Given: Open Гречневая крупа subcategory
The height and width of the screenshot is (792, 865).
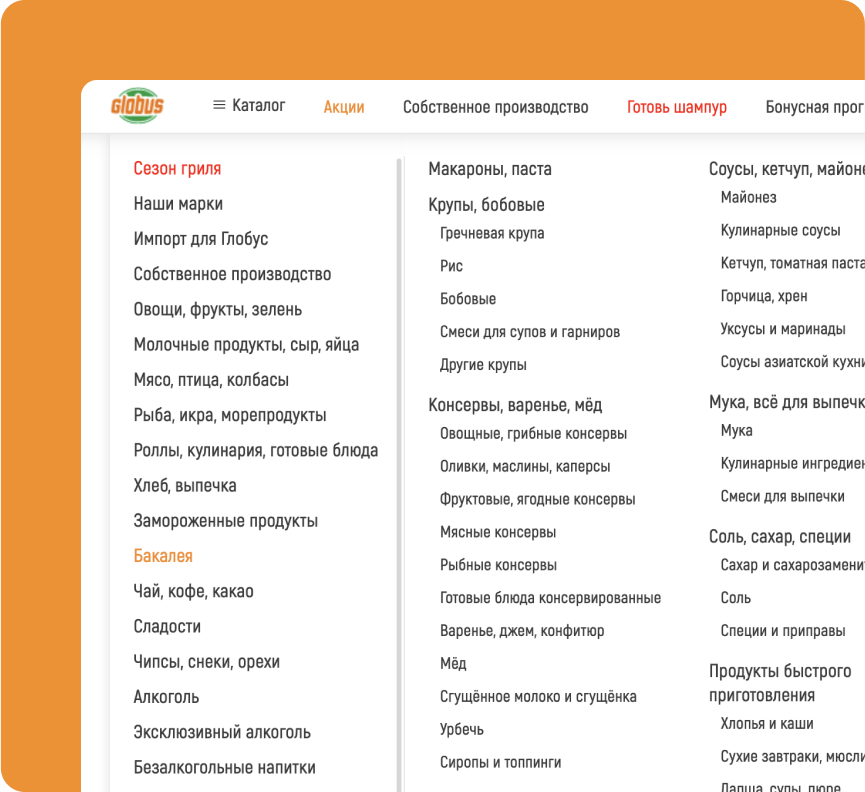Looking at the screenshot, I should [x=491, y=233].
